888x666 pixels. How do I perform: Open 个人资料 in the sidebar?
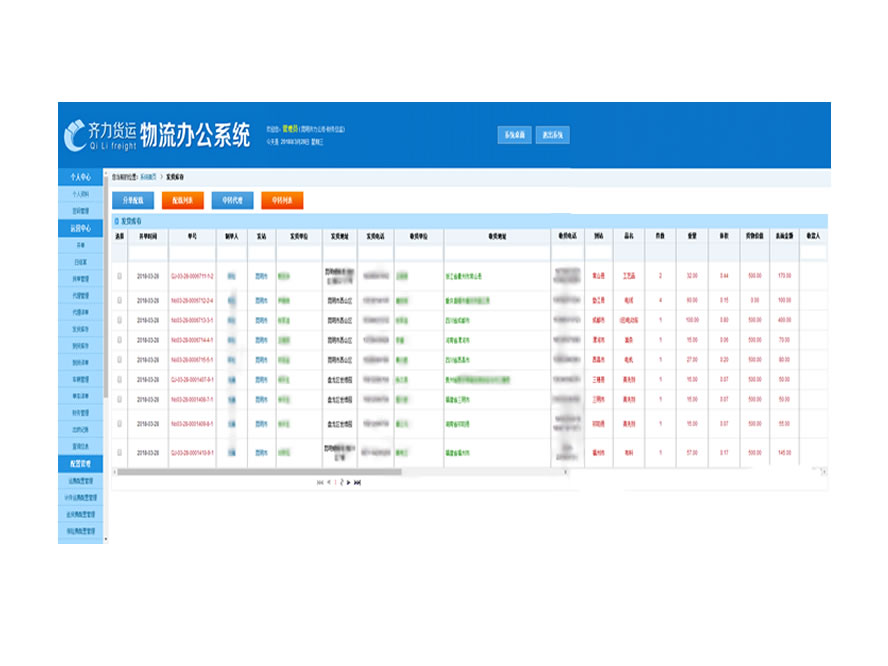(80, 194)
